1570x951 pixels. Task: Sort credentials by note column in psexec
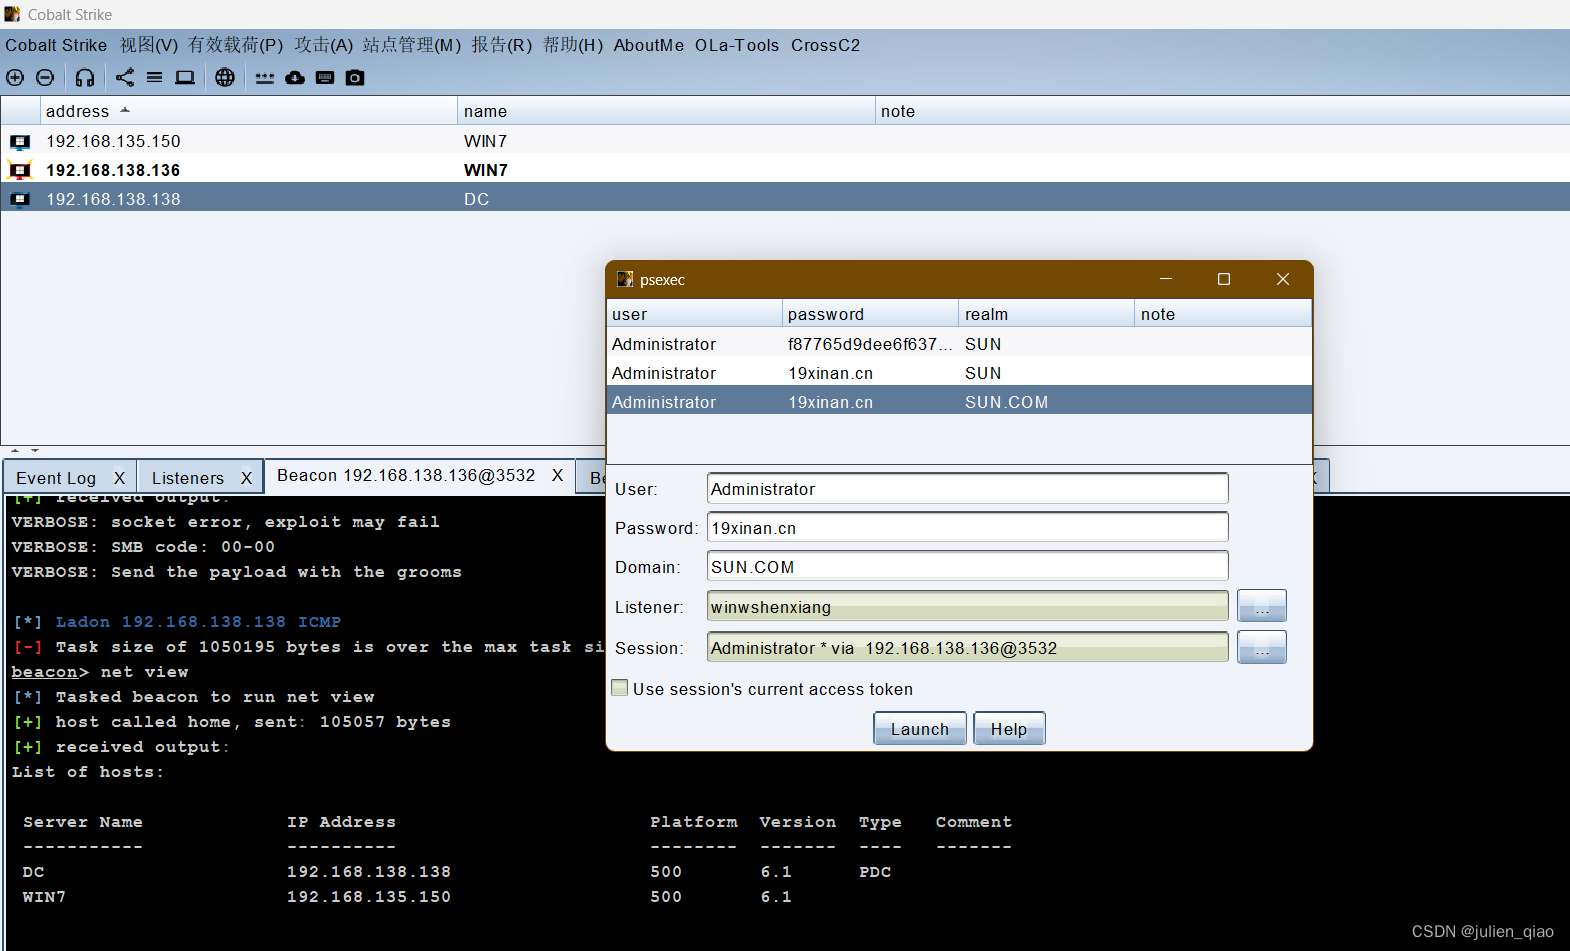1223,314
